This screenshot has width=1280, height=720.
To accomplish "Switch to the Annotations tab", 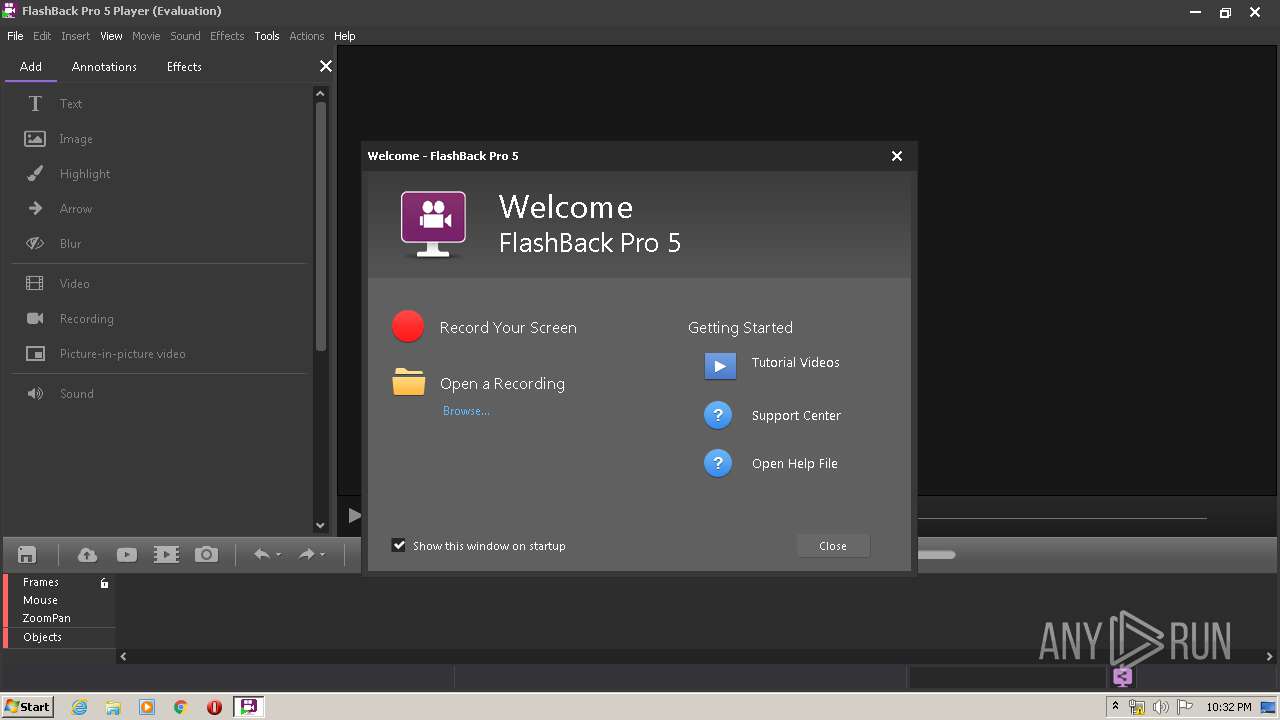I will point(104,67).
